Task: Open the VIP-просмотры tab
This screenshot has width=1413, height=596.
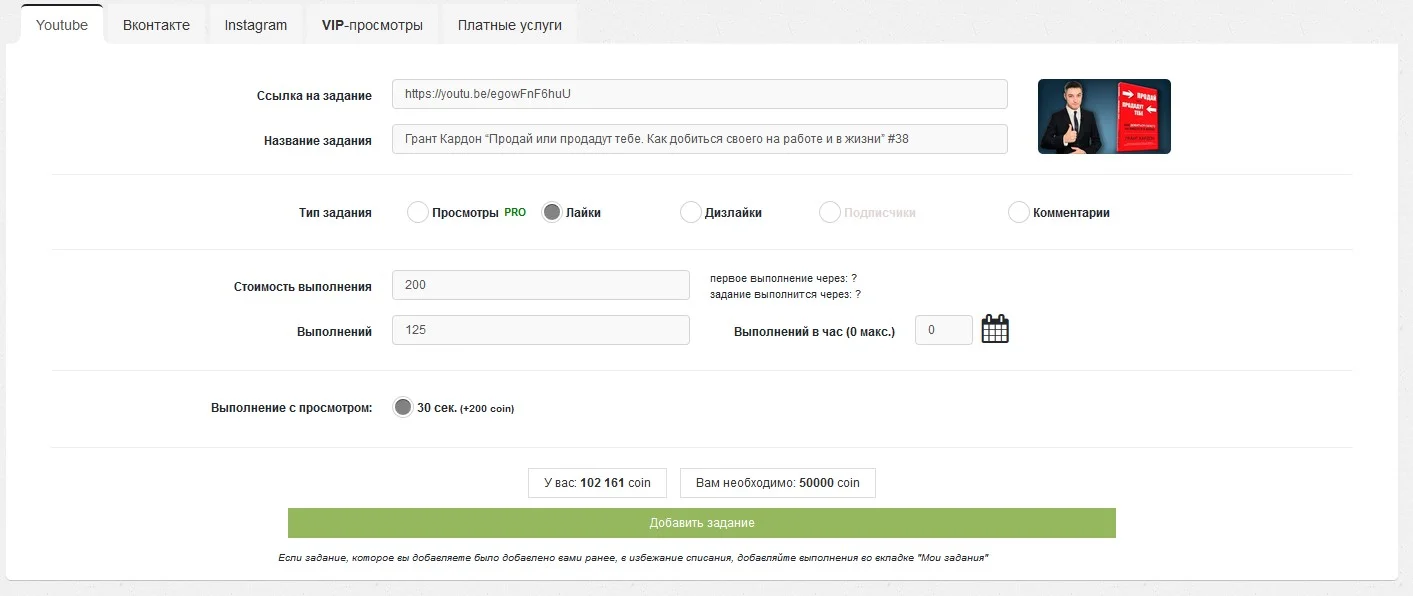Action: point(372,25)
